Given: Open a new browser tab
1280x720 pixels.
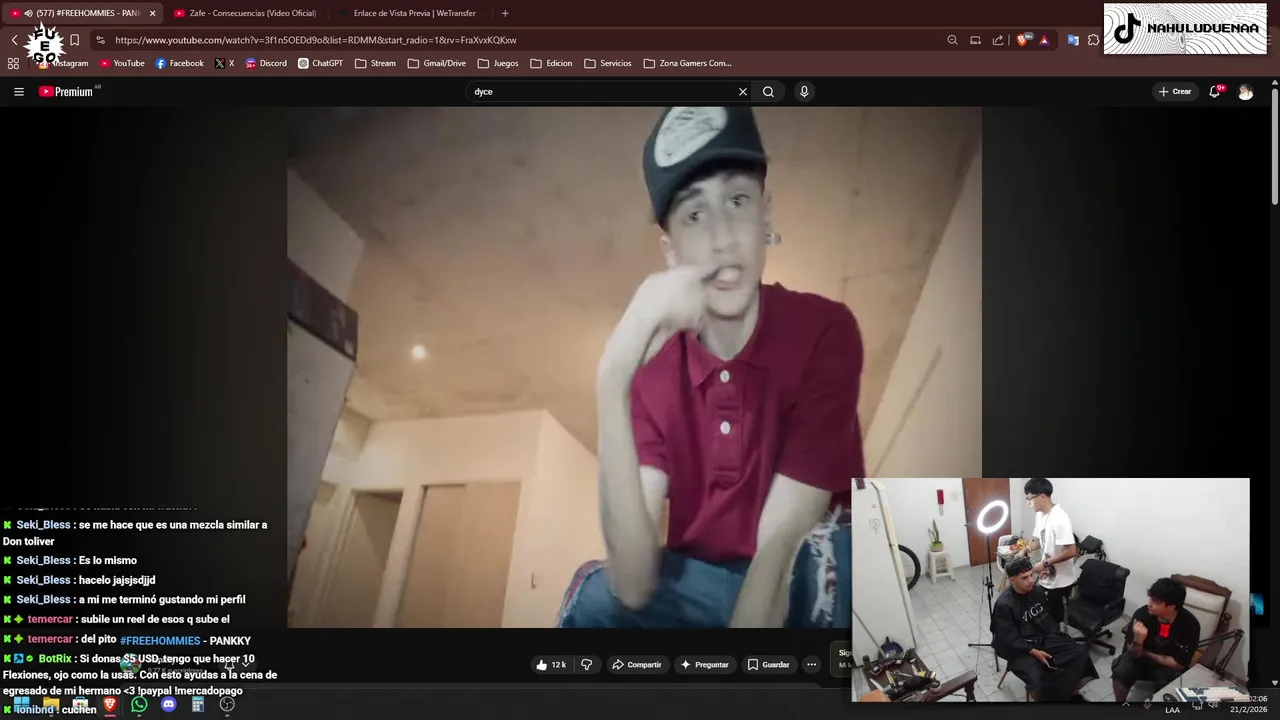Looking at the screenshot, I should [505, 13].
